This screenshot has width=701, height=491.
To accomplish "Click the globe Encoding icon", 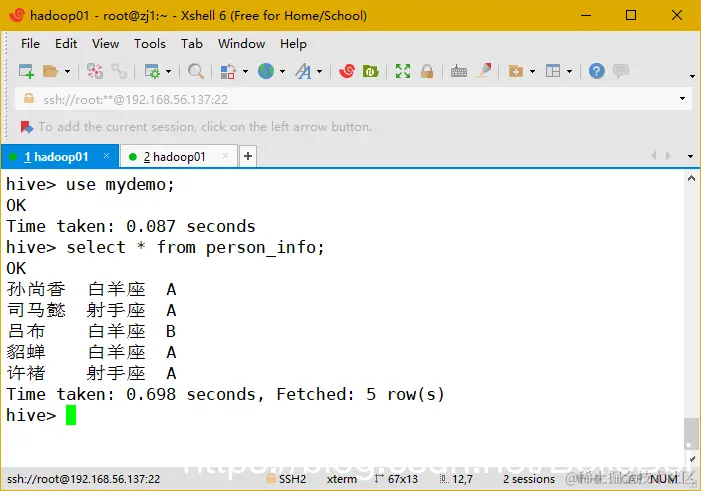I will (x=266, y=71).
